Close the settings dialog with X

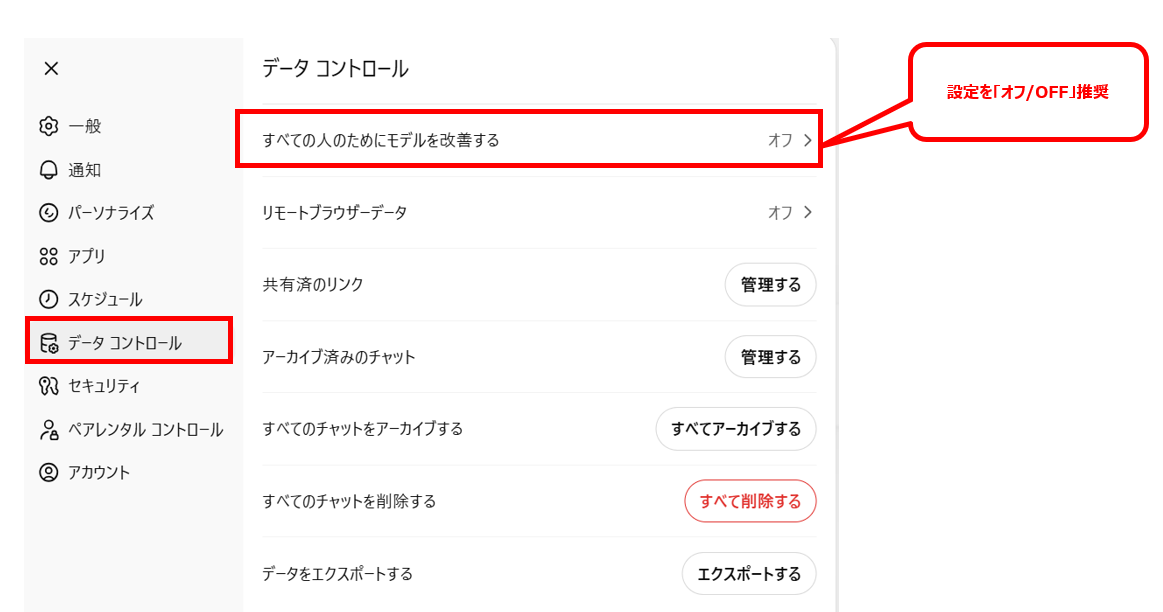(51, 68)
